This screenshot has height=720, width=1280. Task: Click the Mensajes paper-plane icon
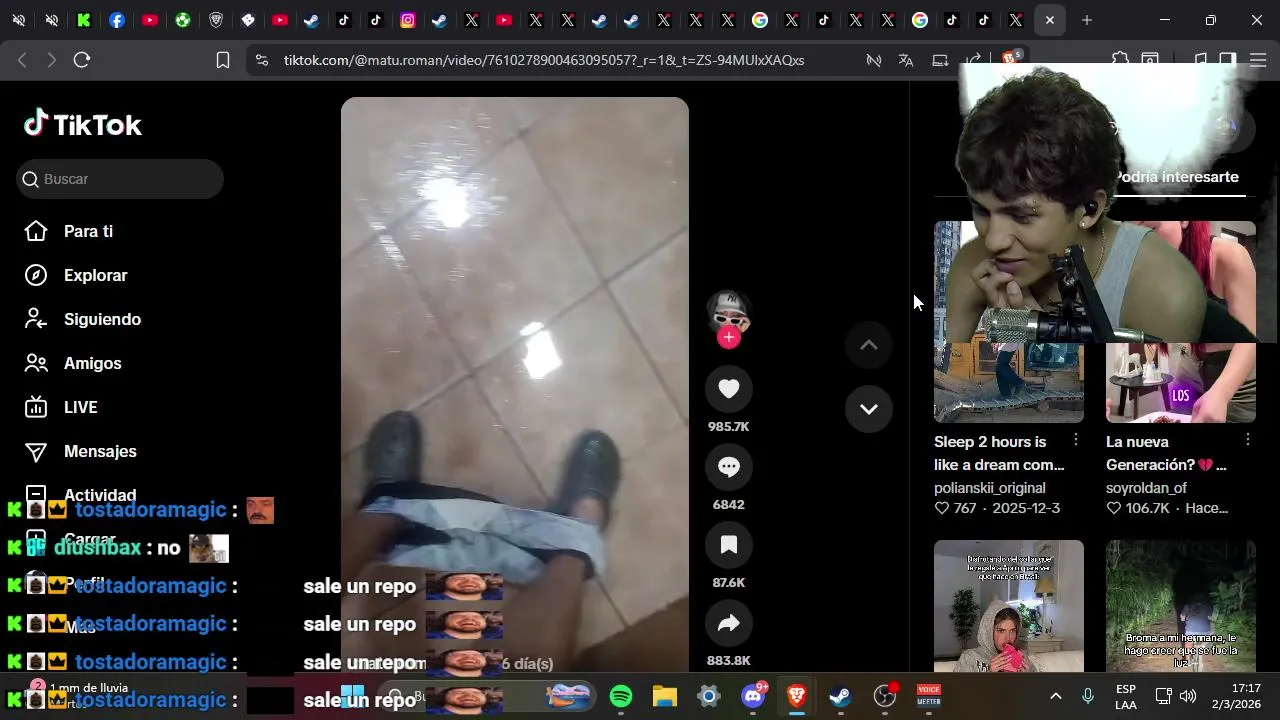pos(36,451)
